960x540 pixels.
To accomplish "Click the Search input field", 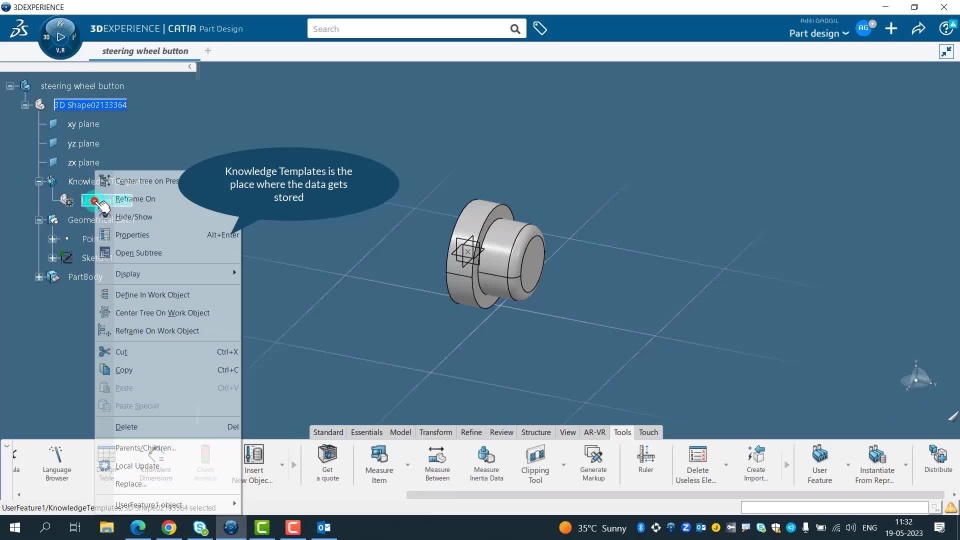I will coord(410,29).
